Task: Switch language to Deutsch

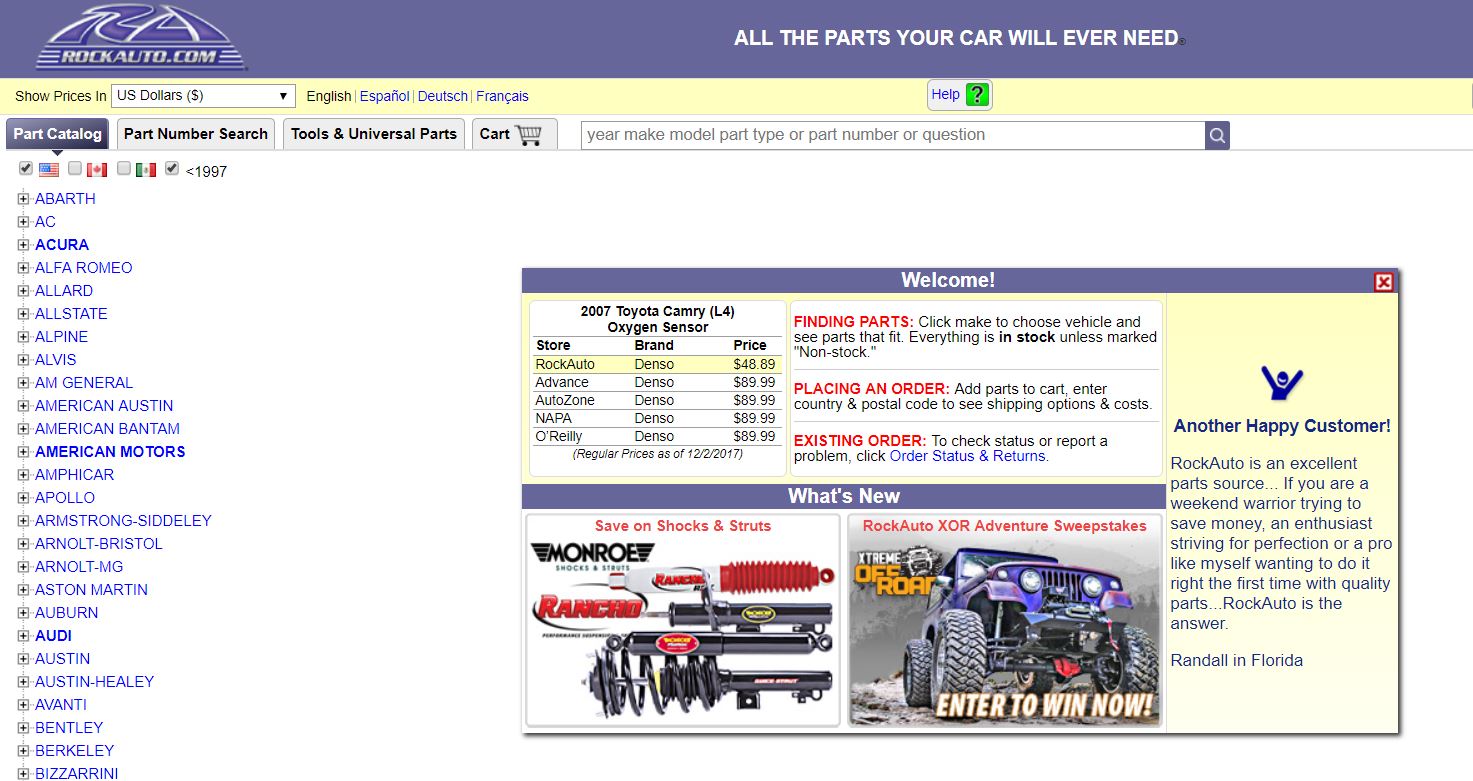Action: click(x=443, y=96)
